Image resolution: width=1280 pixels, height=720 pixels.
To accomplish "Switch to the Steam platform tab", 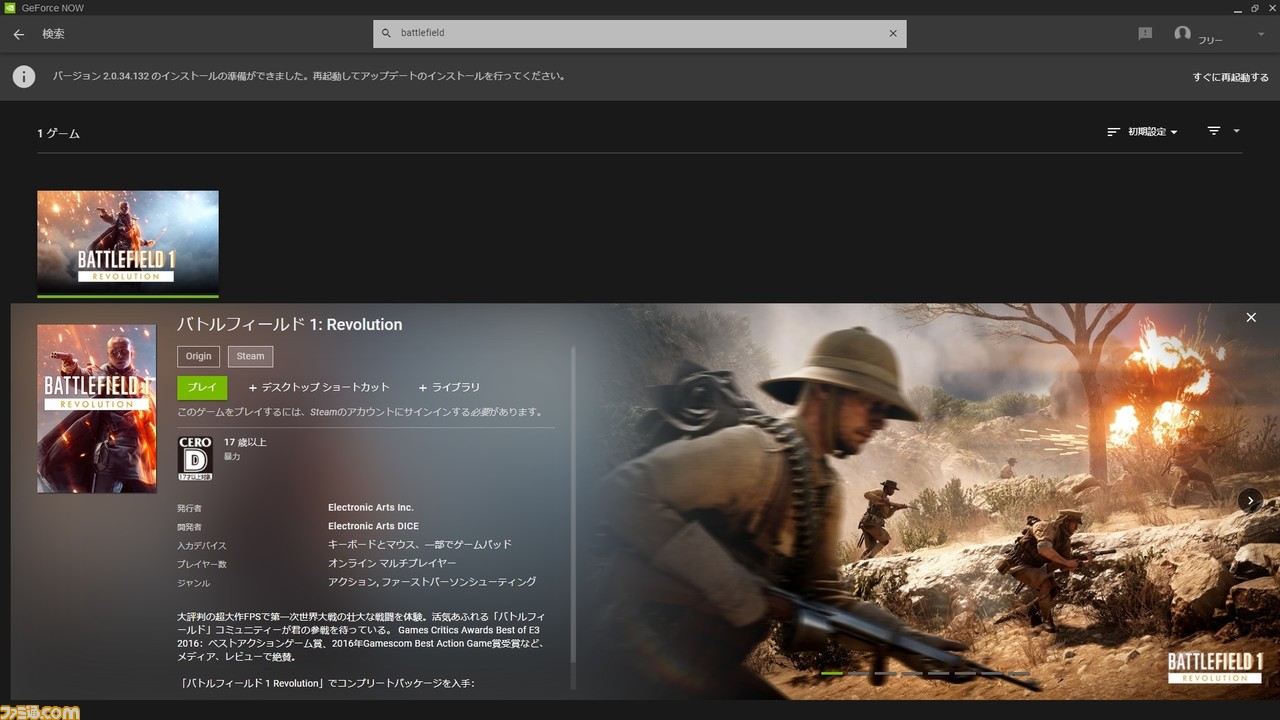I will (250, 356).
